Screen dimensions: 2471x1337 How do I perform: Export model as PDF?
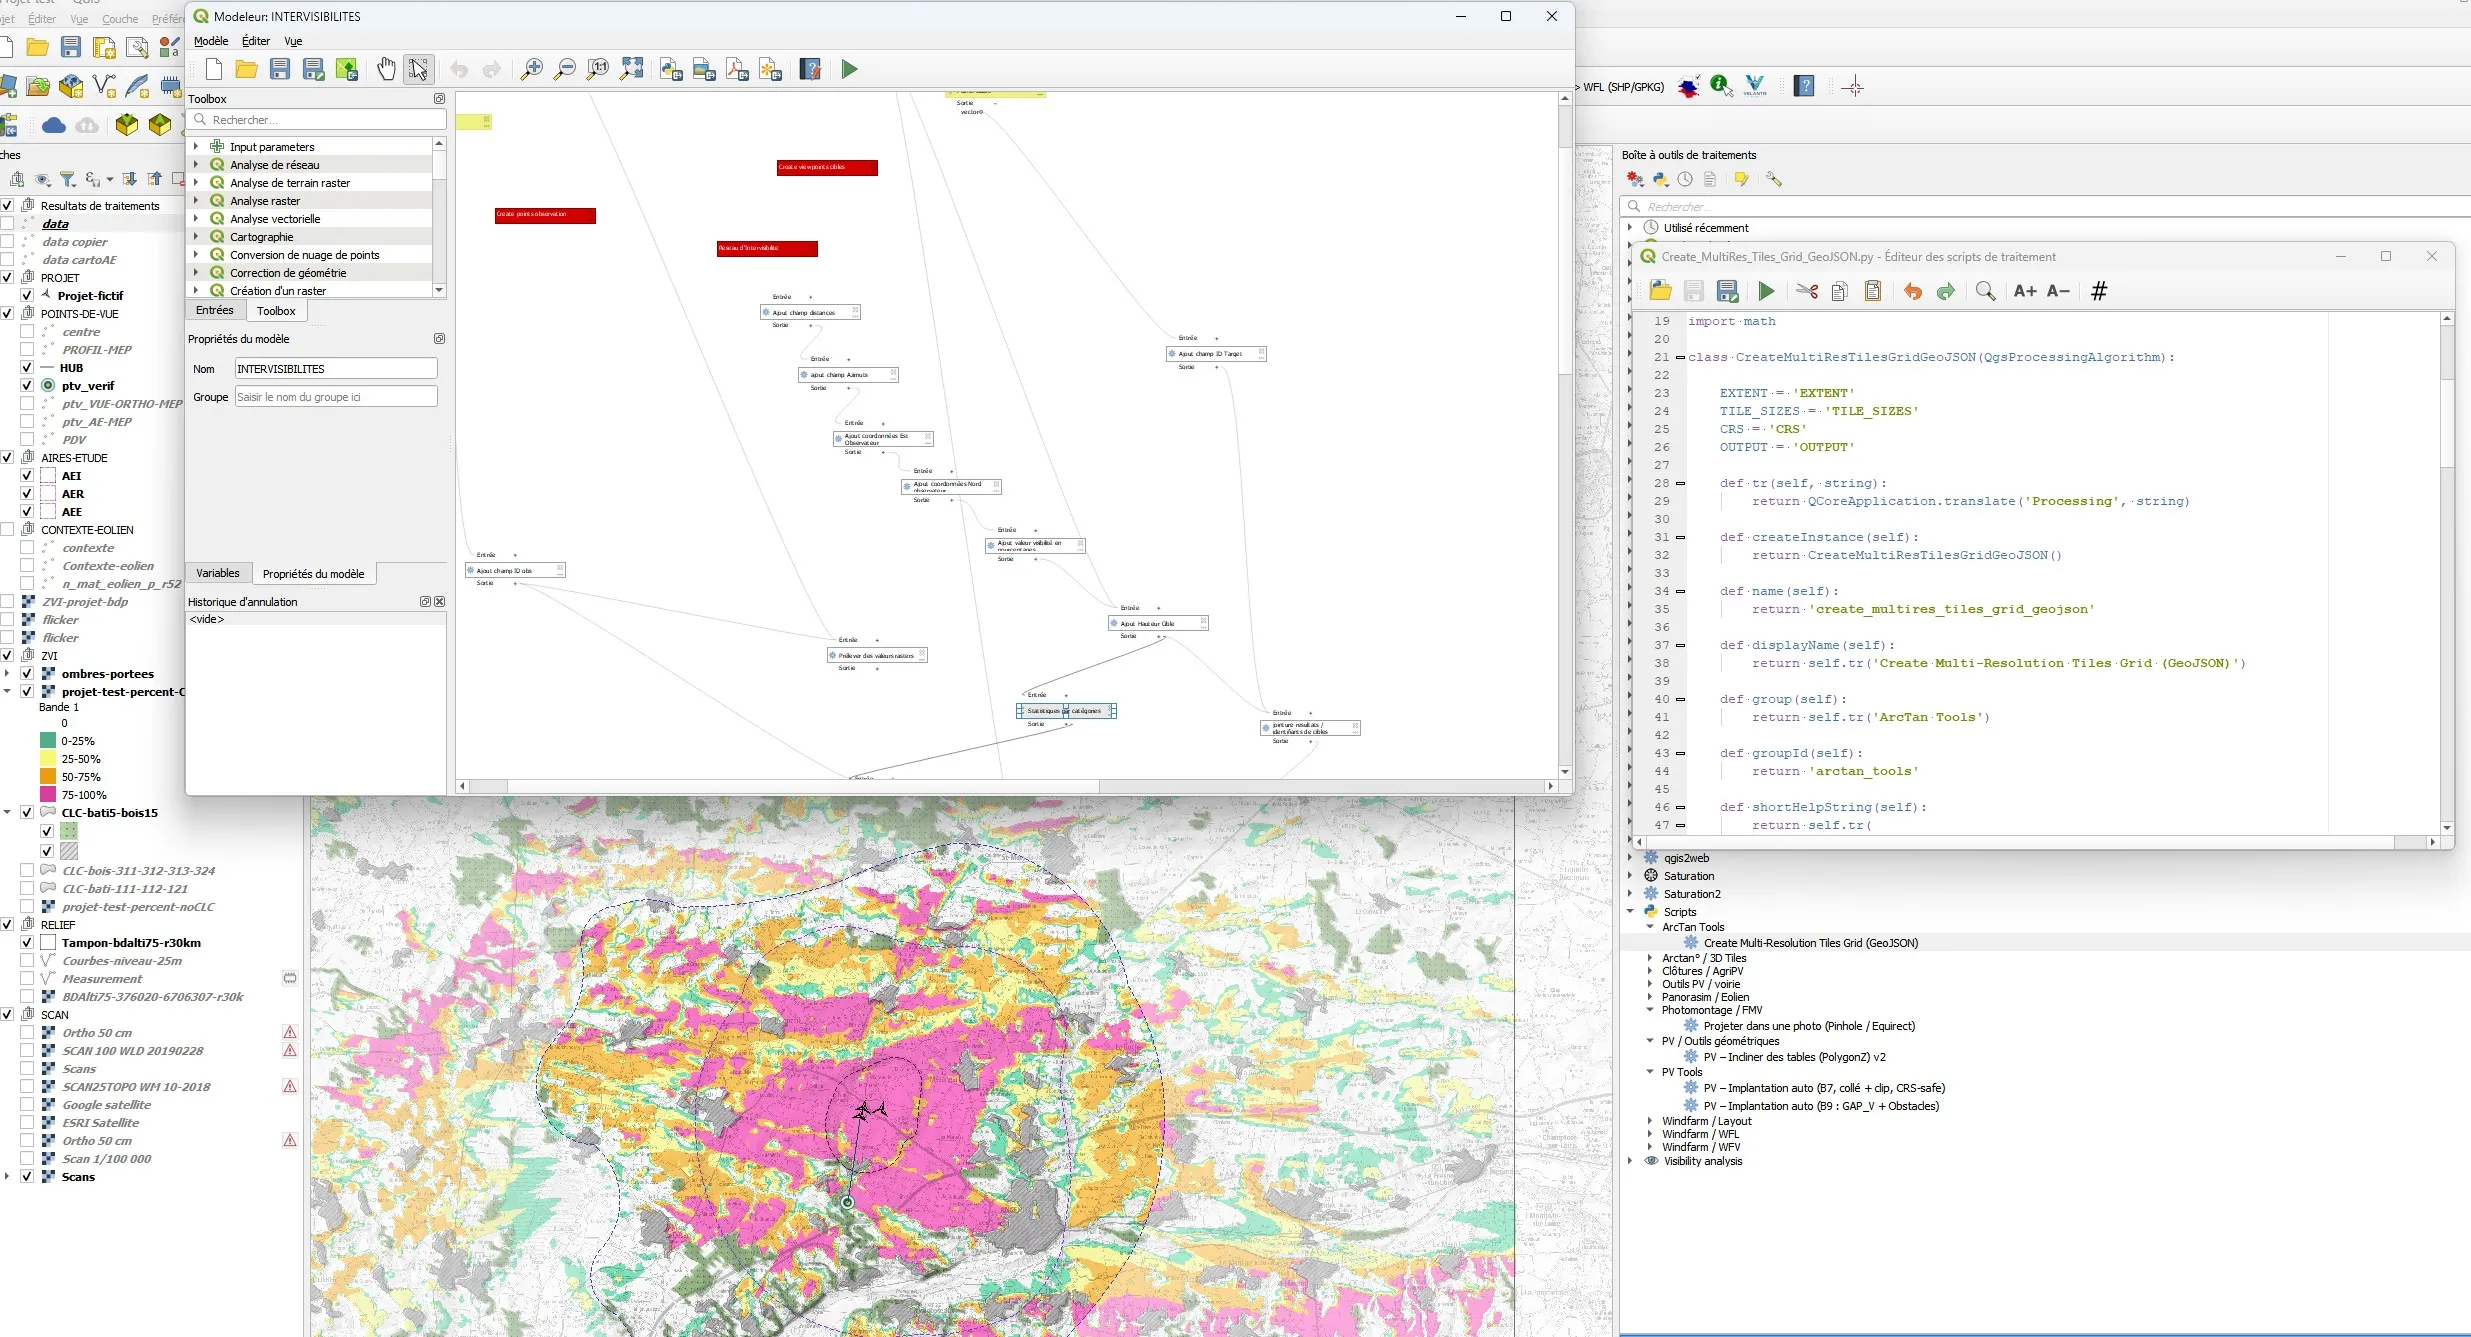[737, 69]
